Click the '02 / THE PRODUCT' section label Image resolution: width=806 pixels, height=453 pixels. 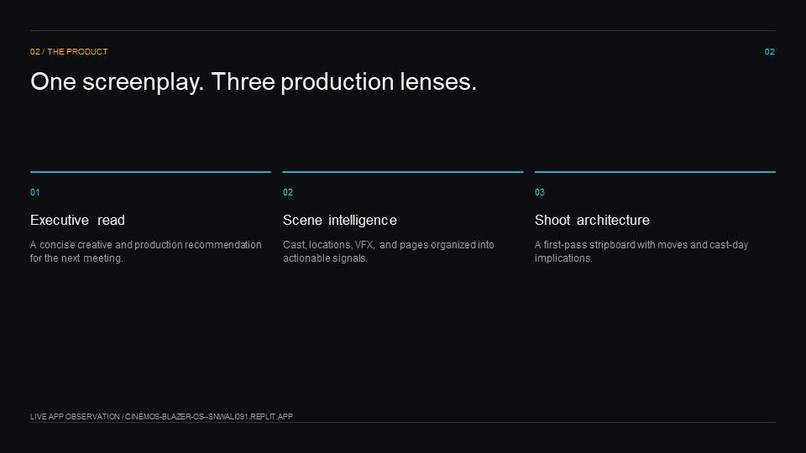pos(69,52)
